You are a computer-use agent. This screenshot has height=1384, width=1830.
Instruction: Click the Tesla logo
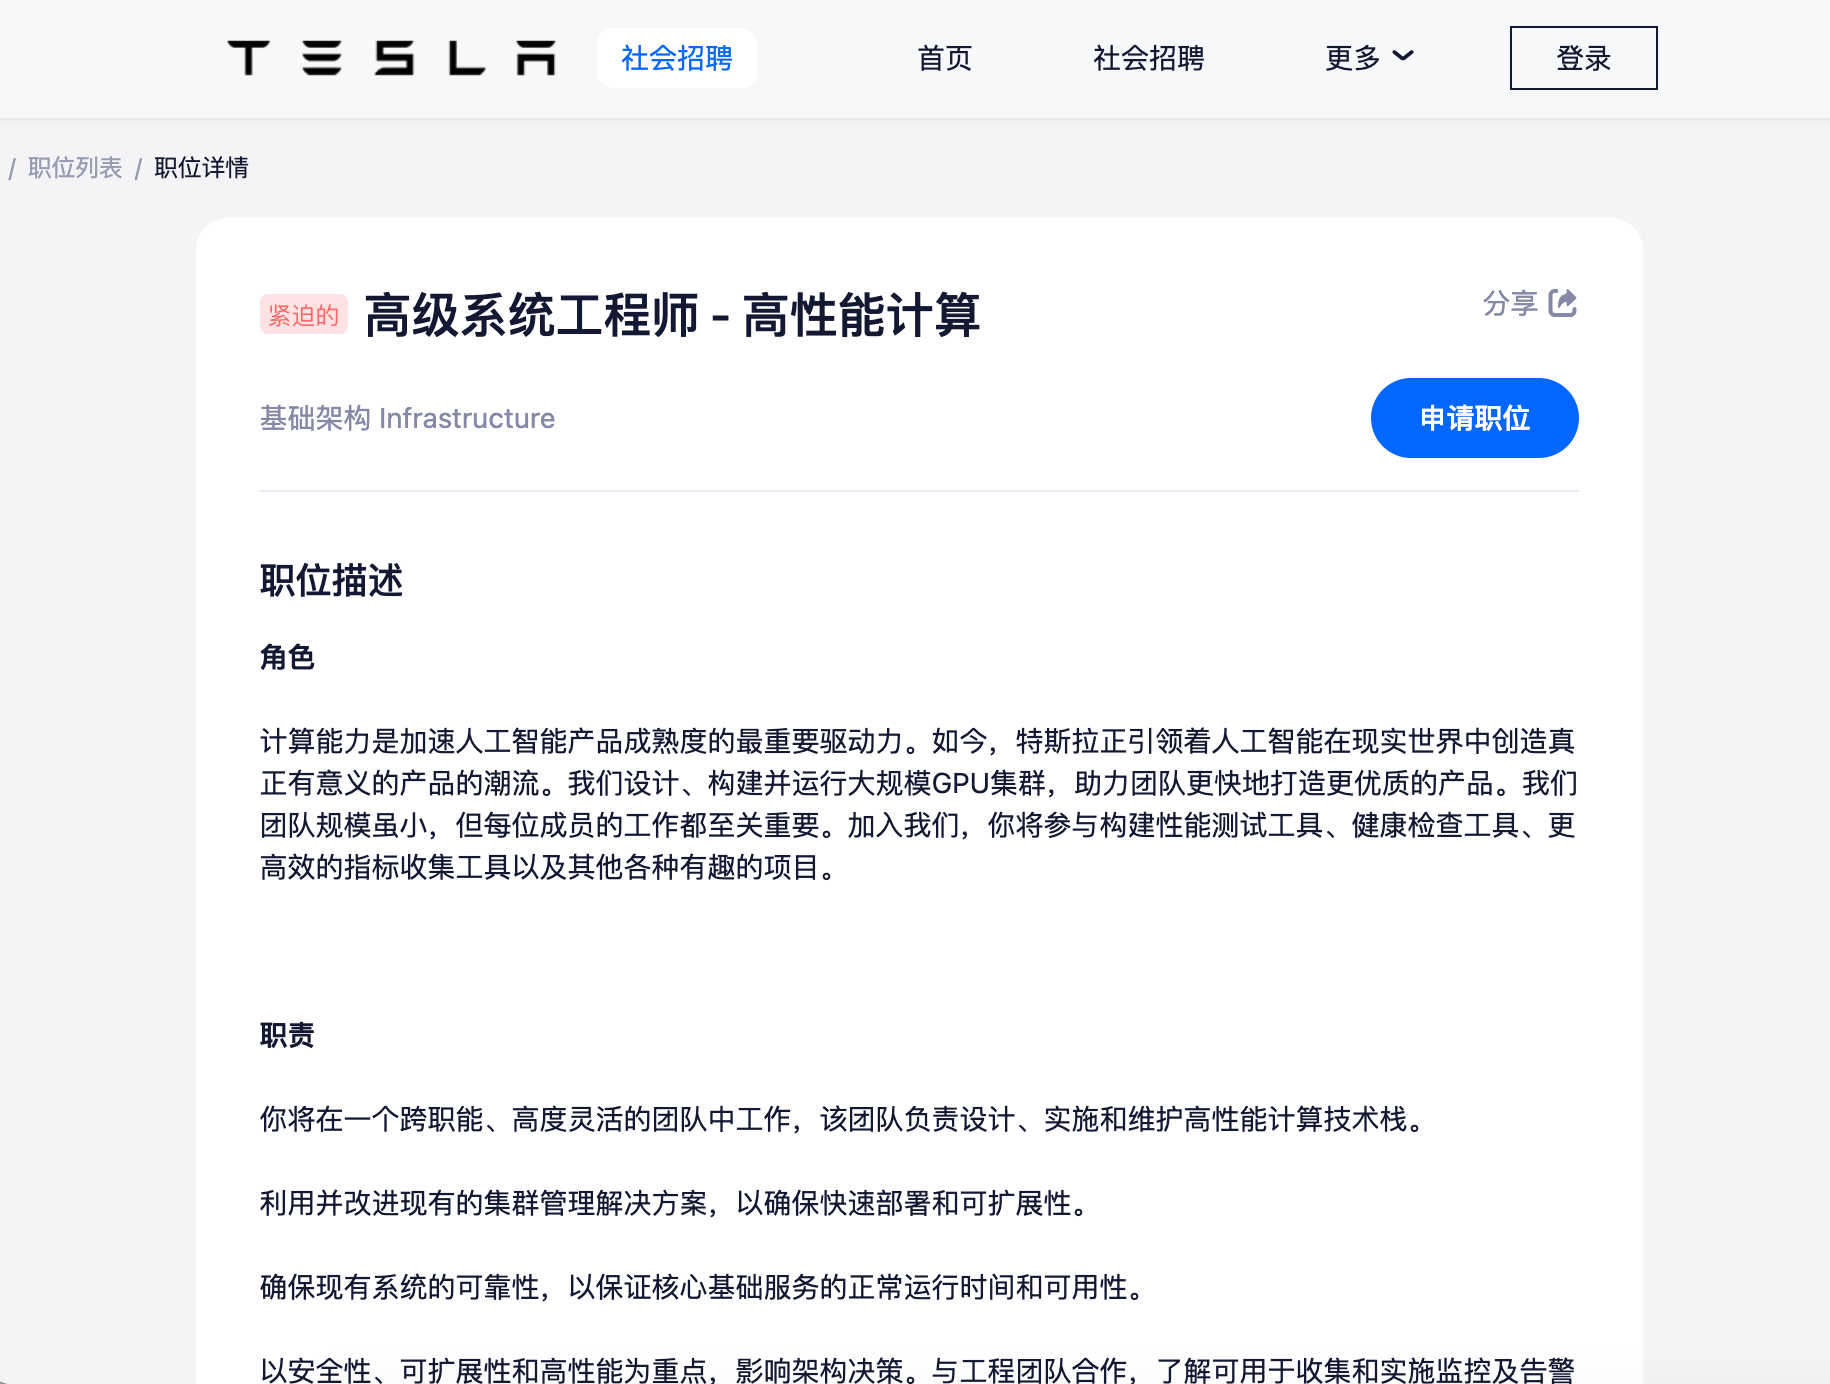pos(391,58)
